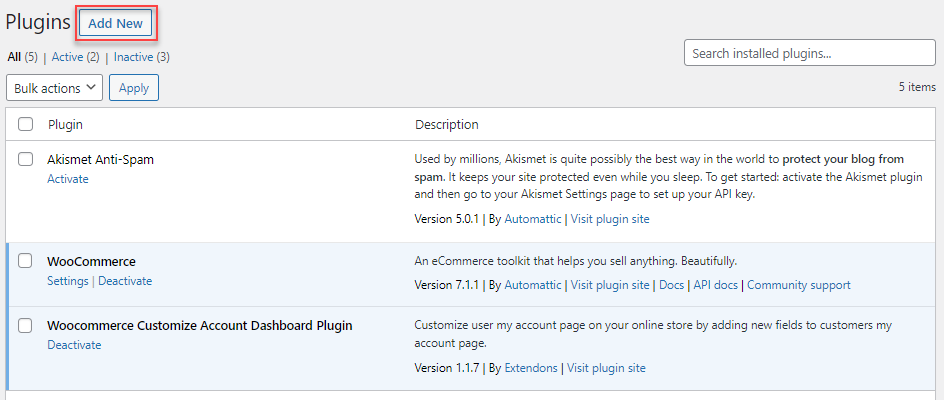Image resolution: width=944 pixels, height=400 pixels.
Task: Filter by Inactive plugins
Action: (x=133, y=57)
